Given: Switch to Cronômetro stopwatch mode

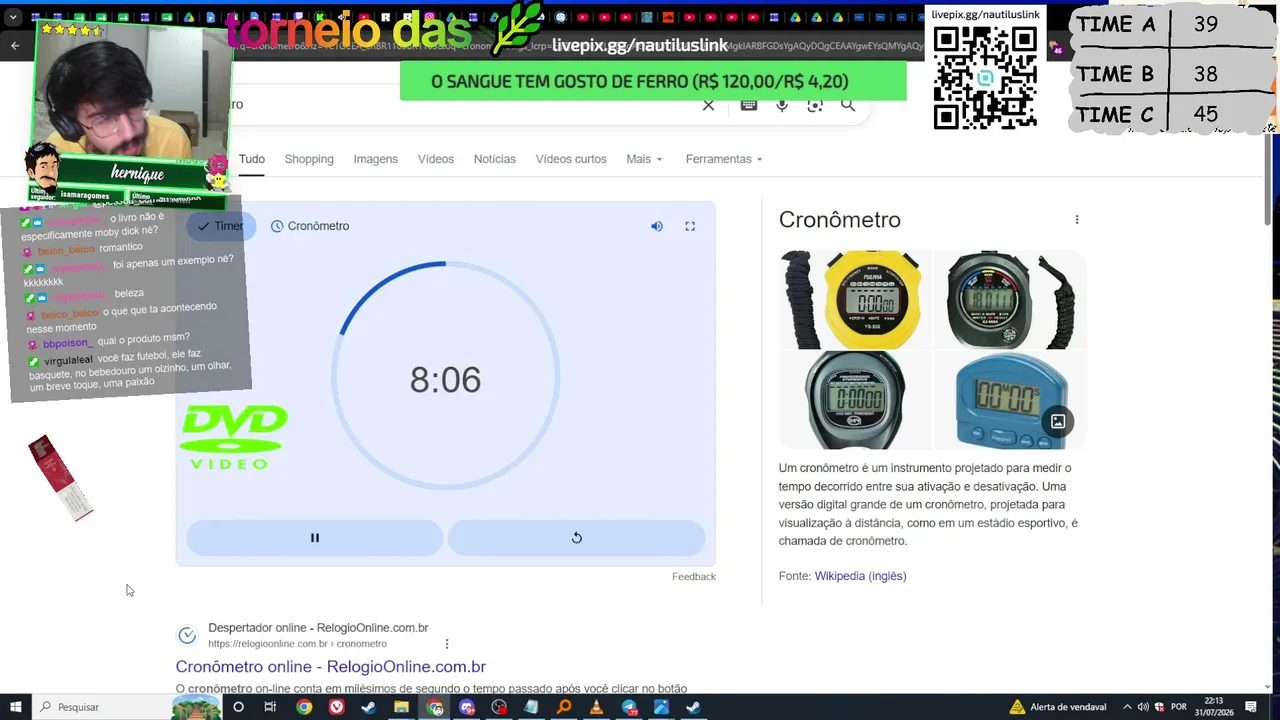Looking at the screenshot, I should point(310,226).
